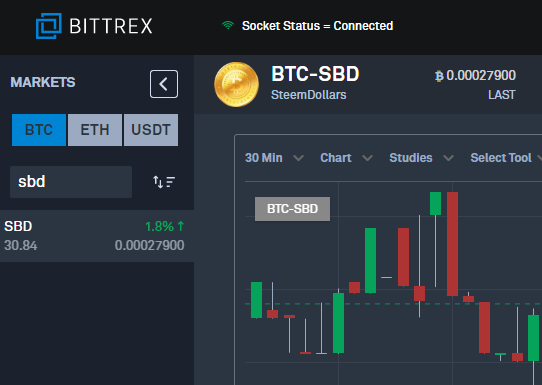
Task: Switch to the USDT markets tab
Action: point(151,130)
